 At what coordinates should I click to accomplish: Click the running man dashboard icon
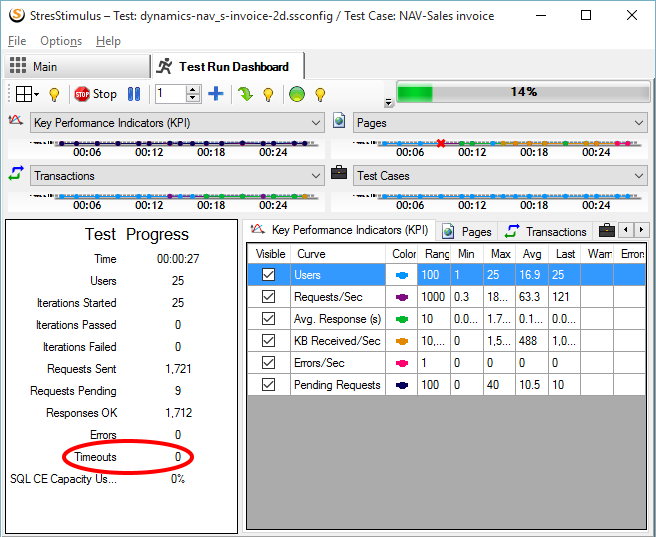(164, 66)
